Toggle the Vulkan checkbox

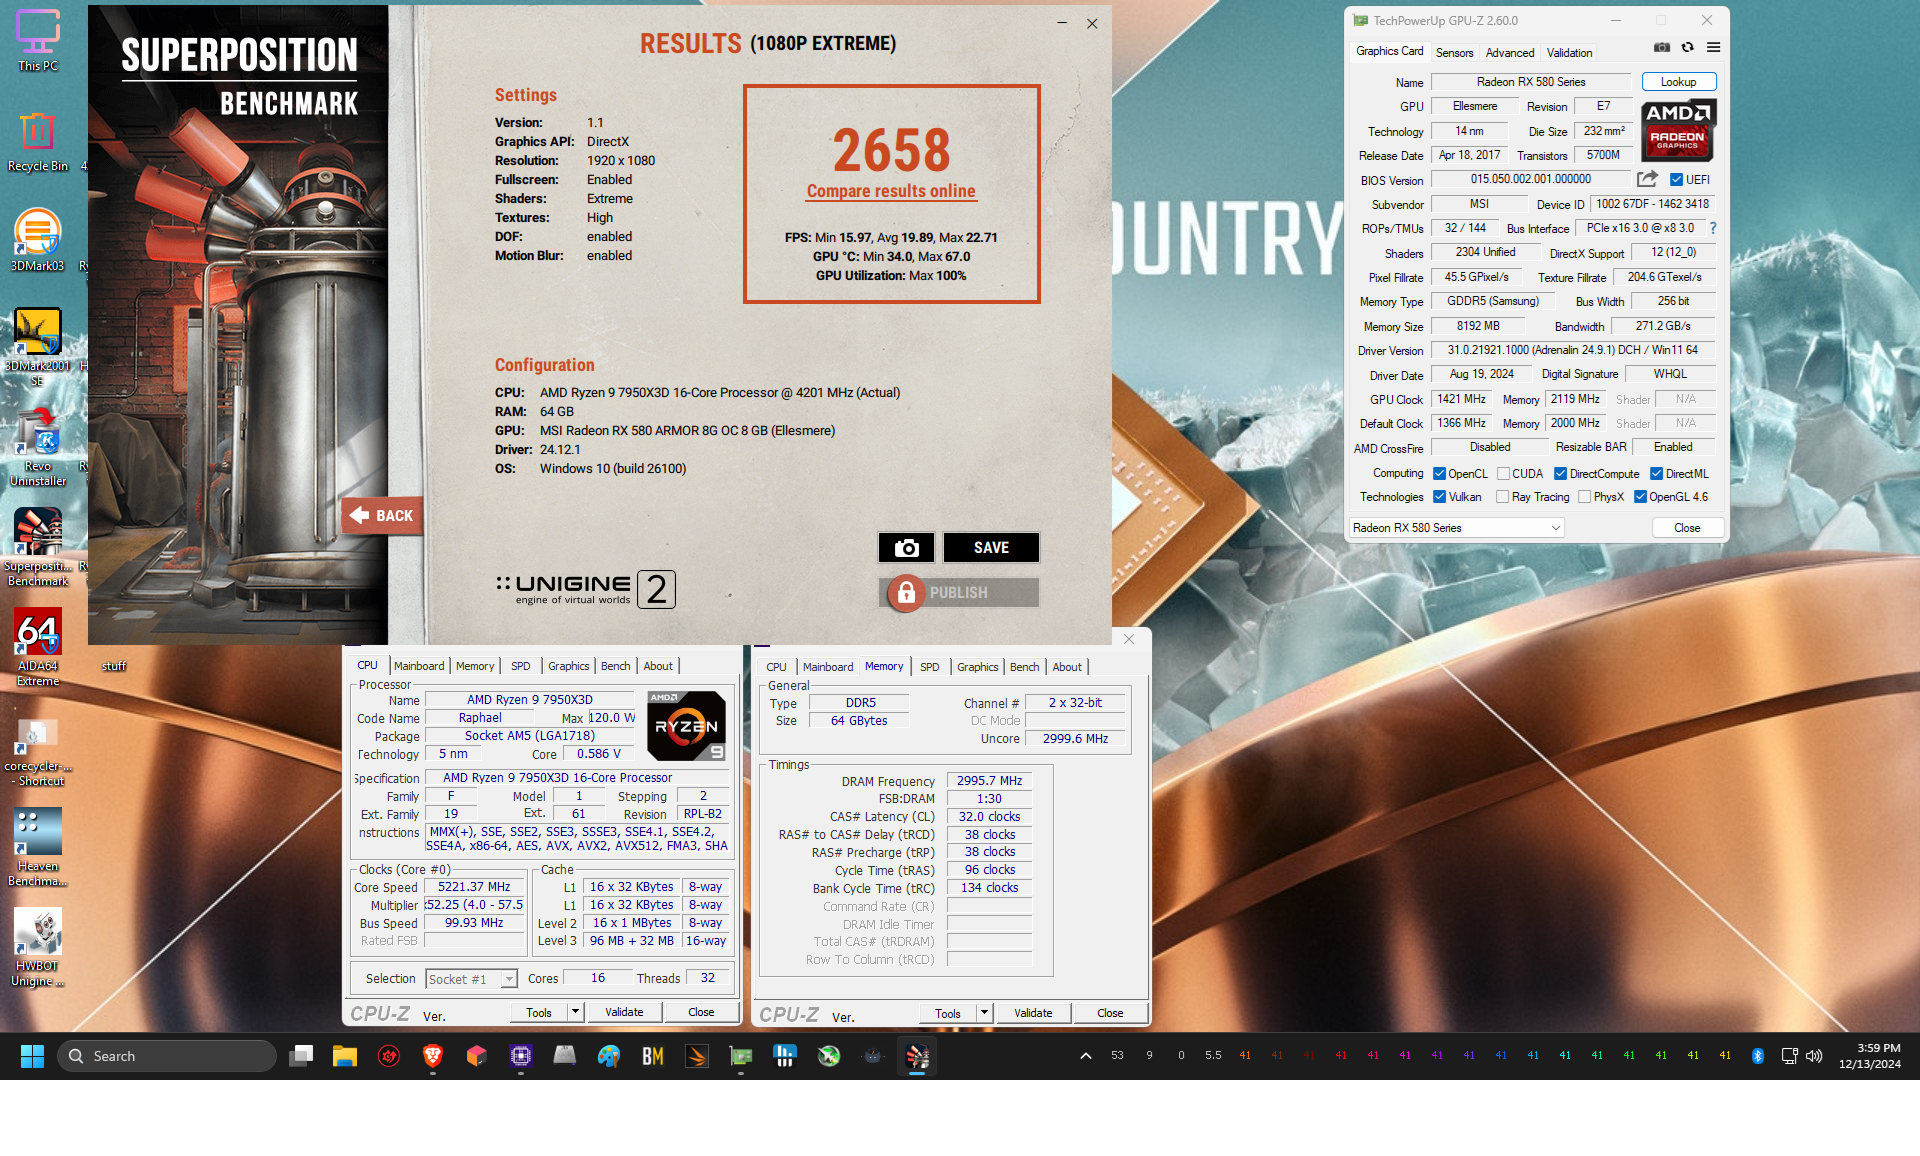(1439, 497)
